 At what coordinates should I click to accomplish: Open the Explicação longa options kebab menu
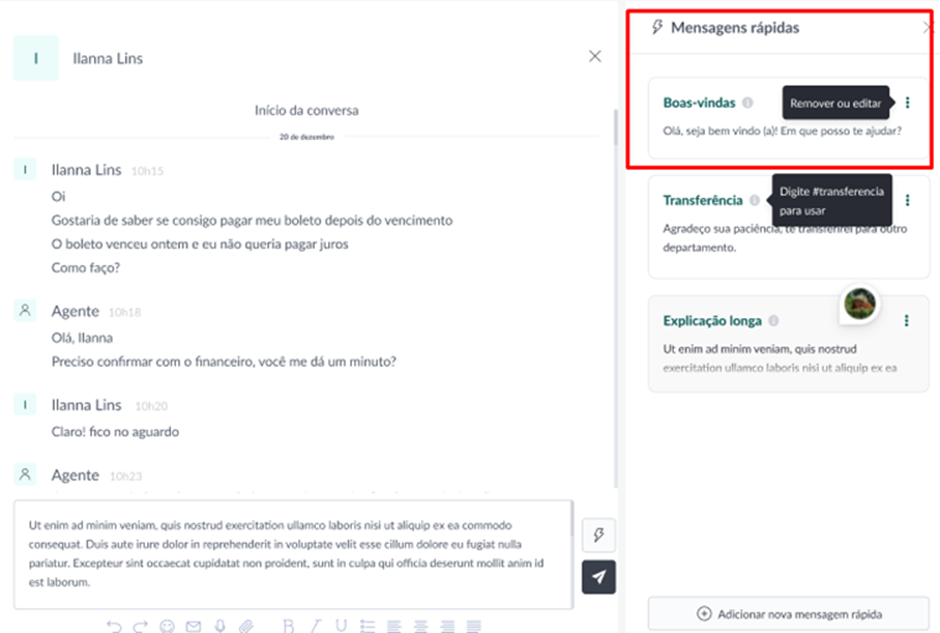[x=907, y=321]
